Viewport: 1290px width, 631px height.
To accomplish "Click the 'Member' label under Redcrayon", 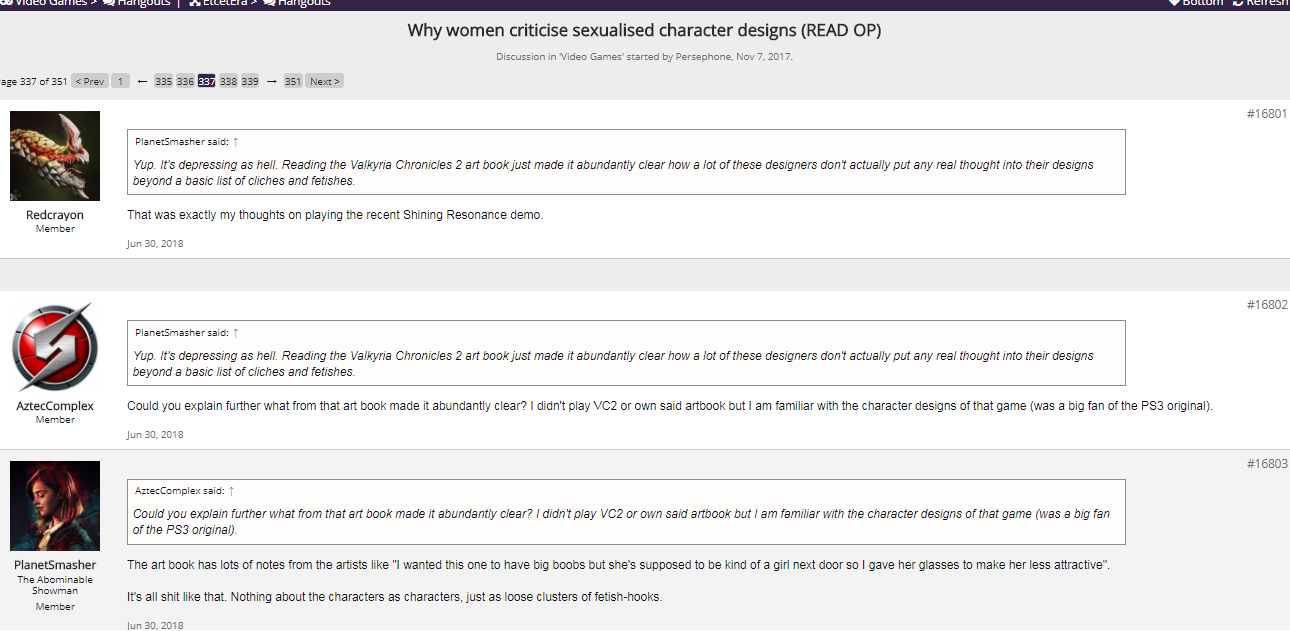I will pos(55,229).
